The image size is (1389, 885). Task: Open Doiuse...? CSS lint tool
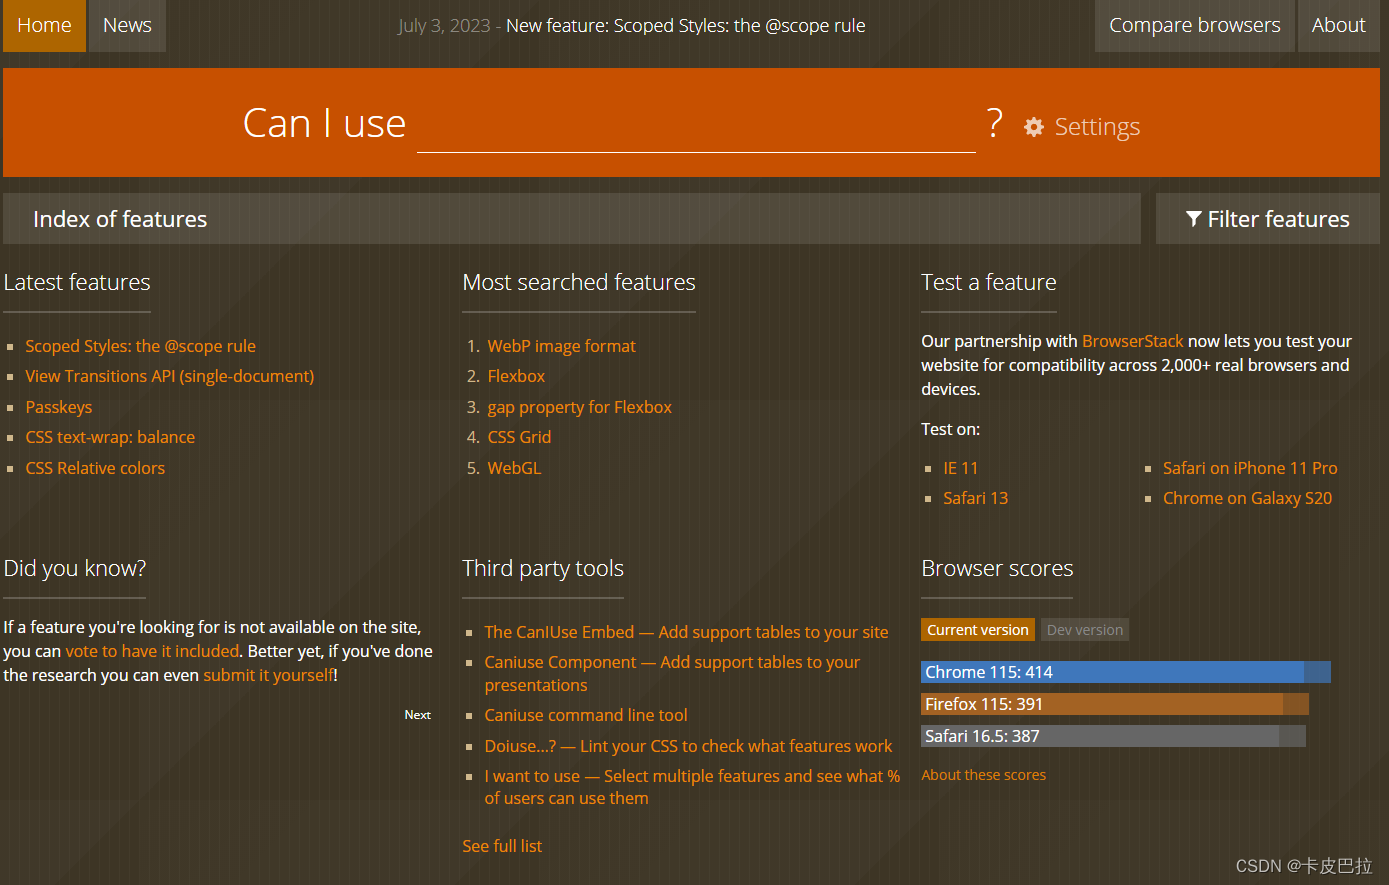coord(688,746)
